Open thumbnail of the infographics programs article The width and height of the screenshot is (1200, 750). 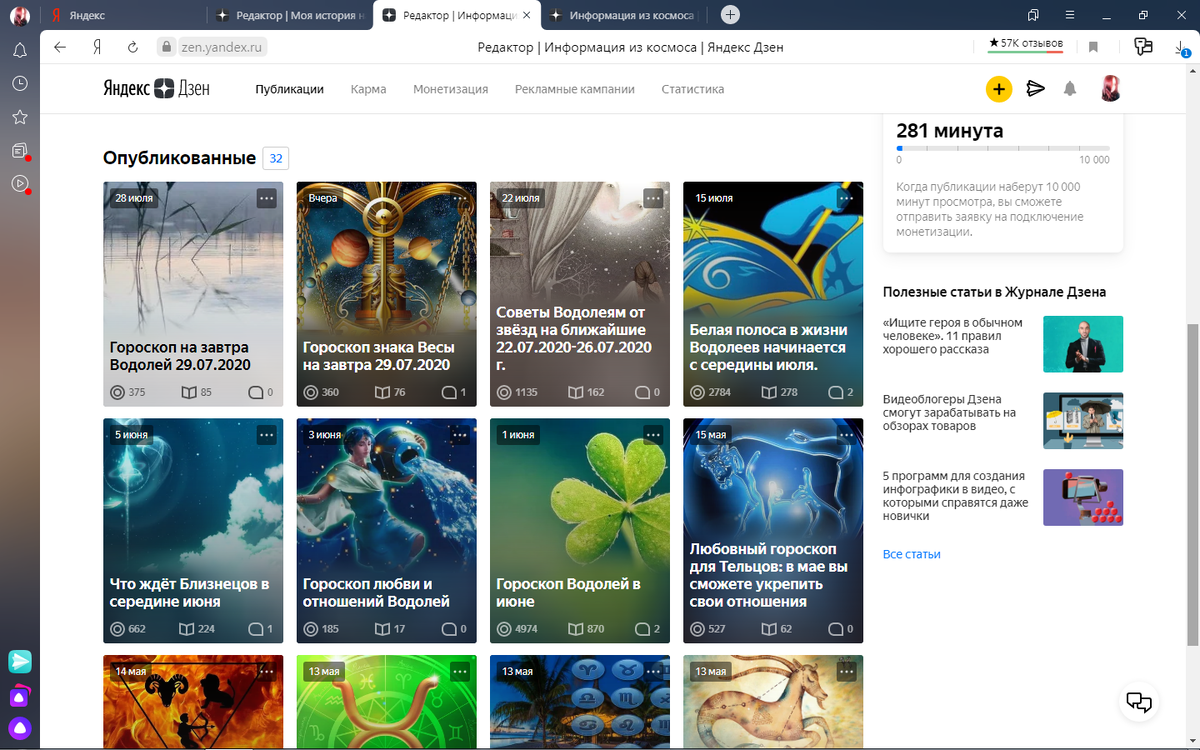[1083, 497]
